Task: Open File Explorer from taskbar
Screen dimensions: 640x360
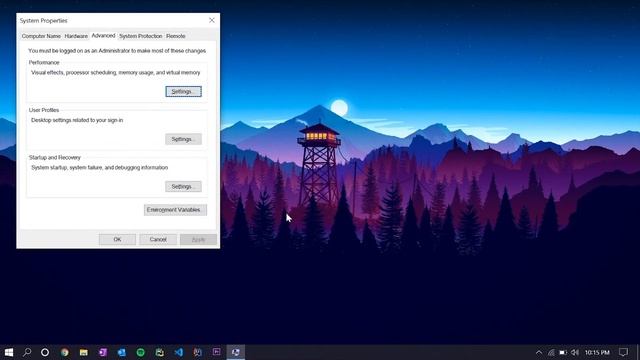Action: (x=84, y=352)
